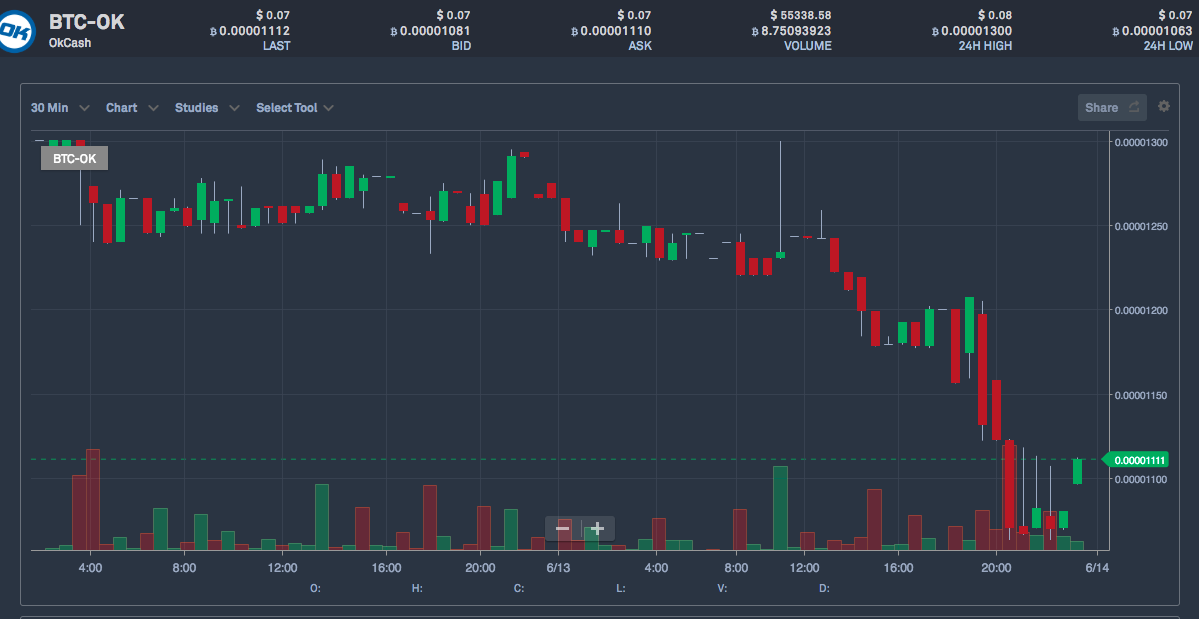Open the Chart type dropdown
This screenshot has width=1199, height=619.
click(x=132, y=108)
